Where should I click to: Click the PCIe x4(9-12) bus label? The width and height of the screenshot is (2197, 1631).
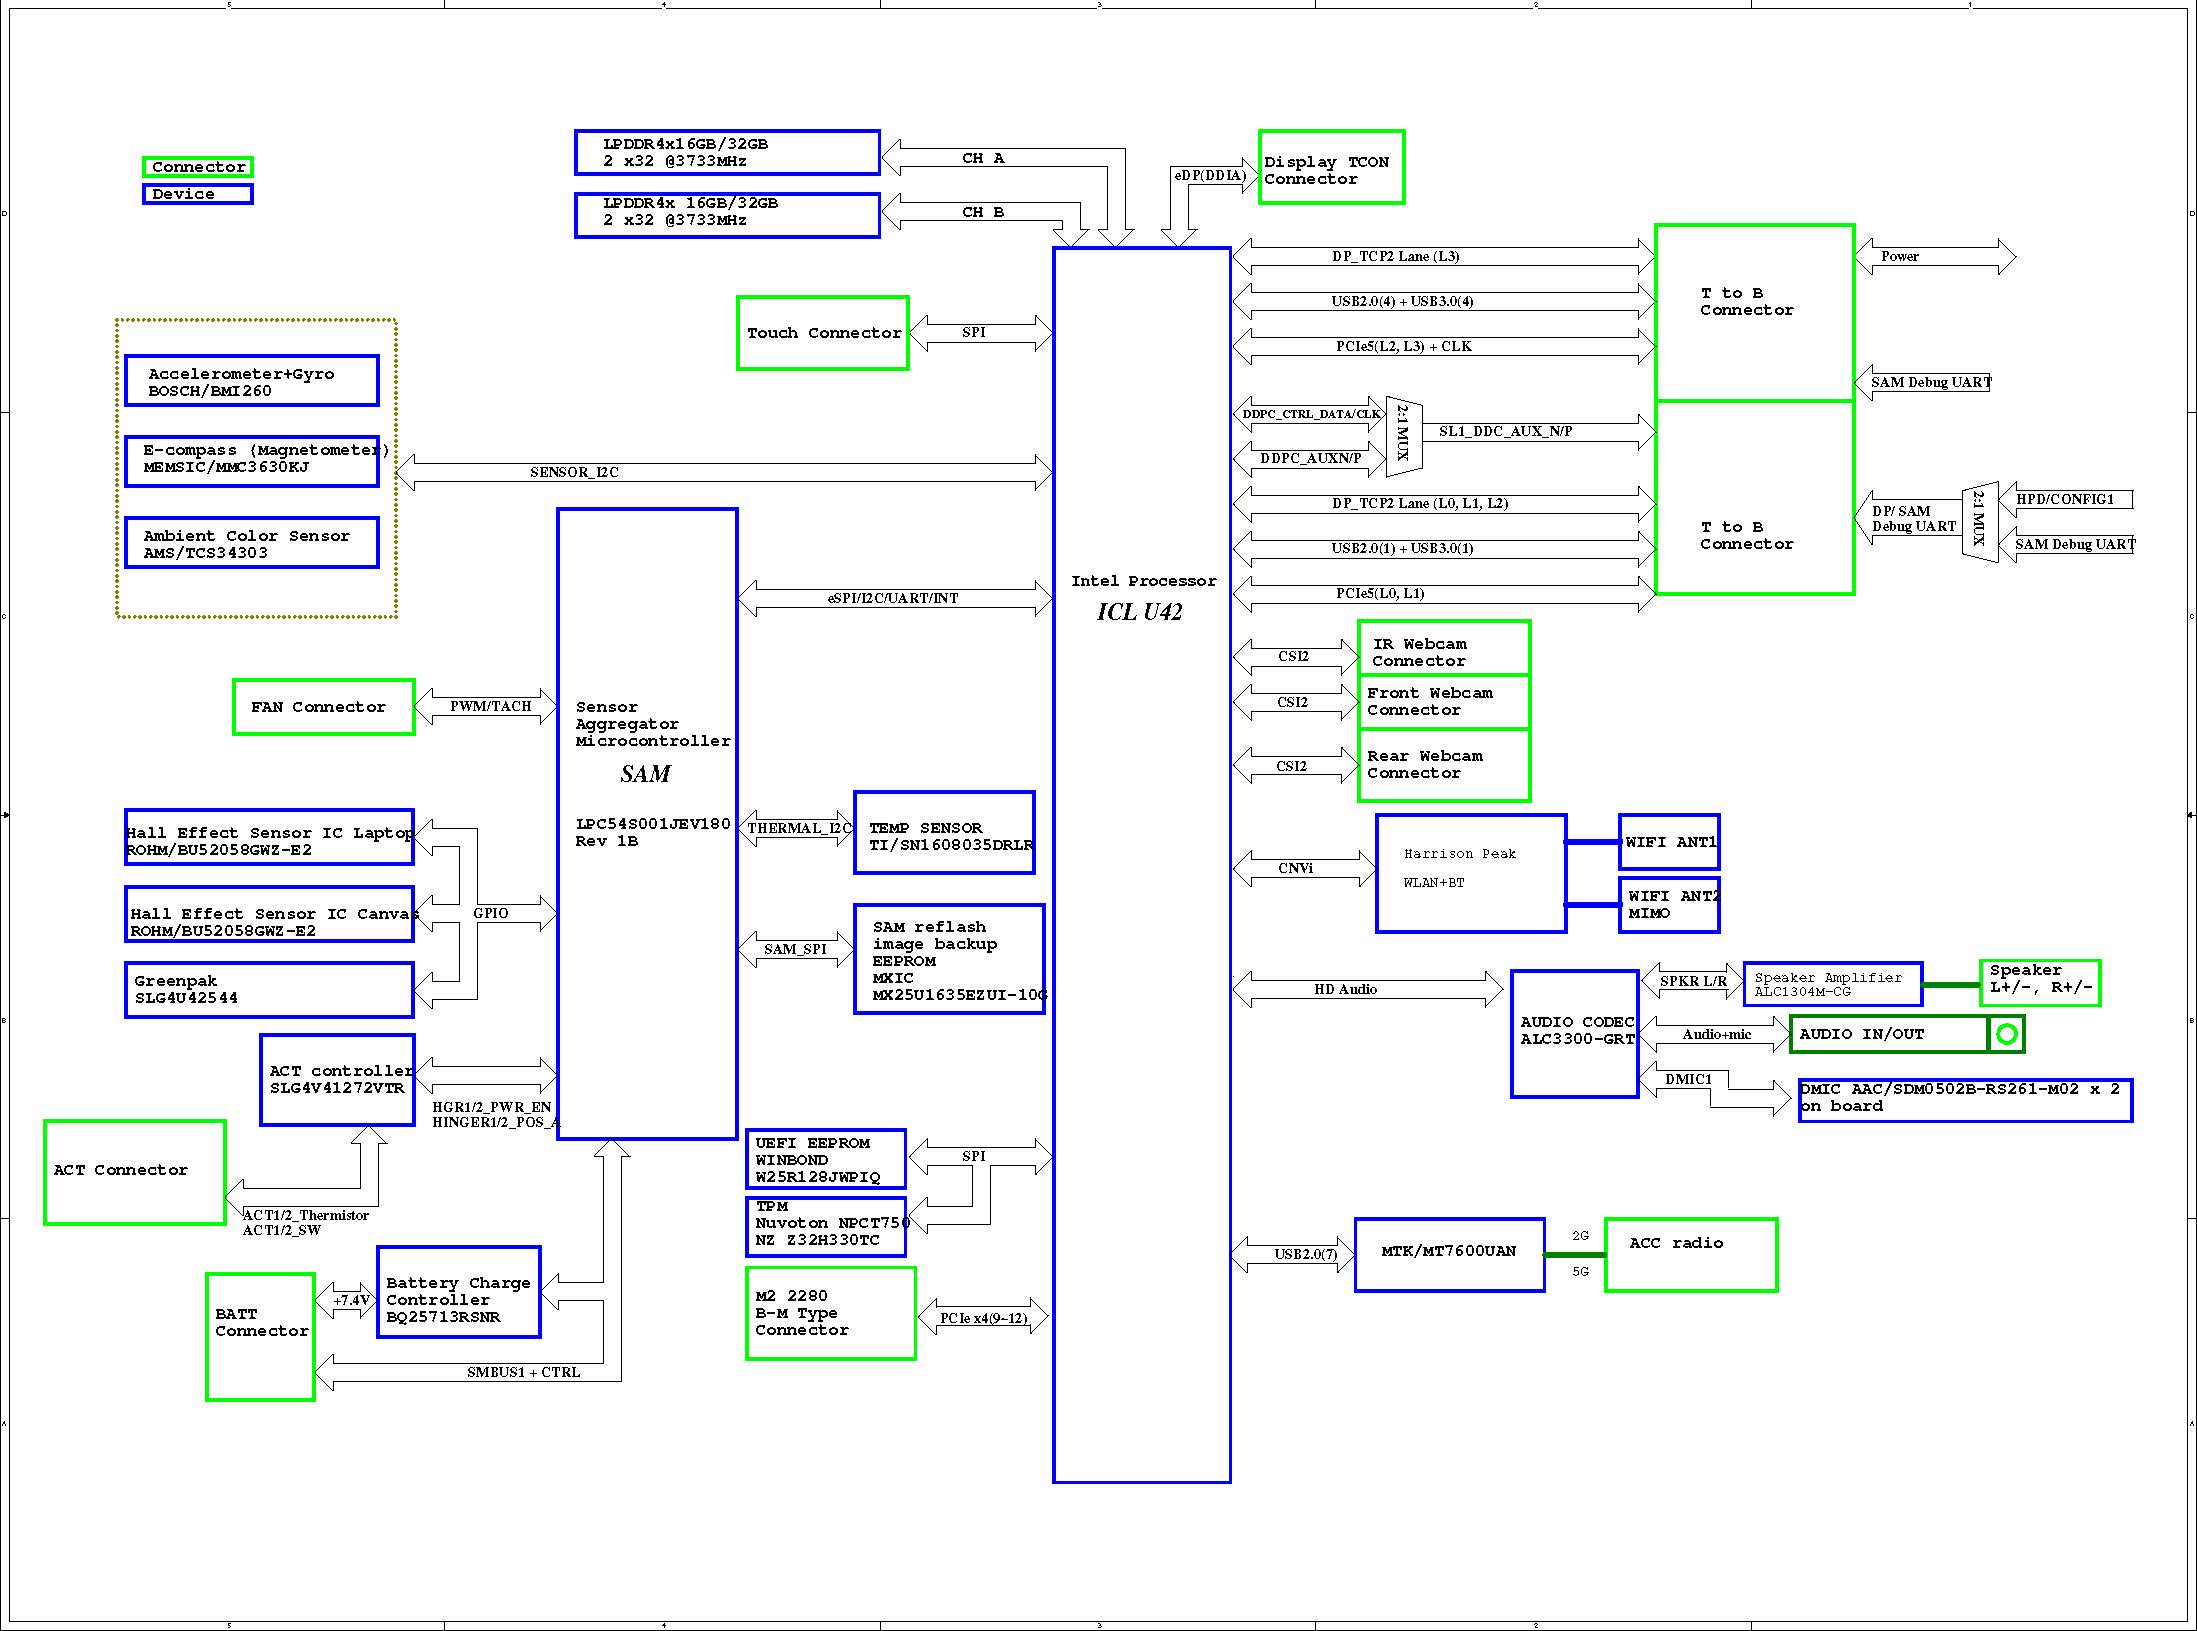tap(983, 1318)
